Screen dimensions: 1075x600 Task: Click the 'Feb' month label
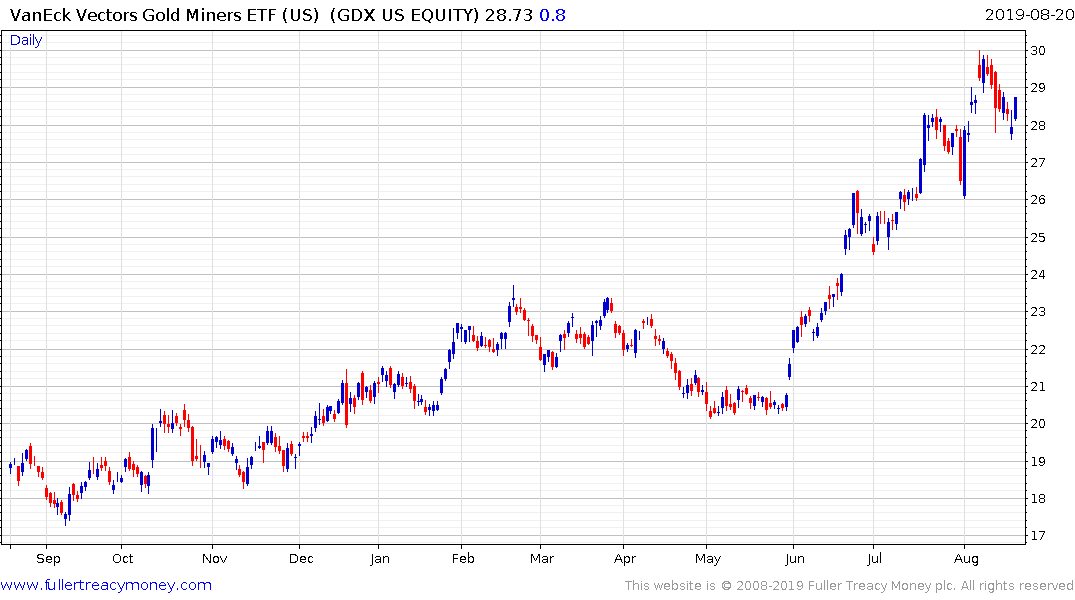coord(463,558)
